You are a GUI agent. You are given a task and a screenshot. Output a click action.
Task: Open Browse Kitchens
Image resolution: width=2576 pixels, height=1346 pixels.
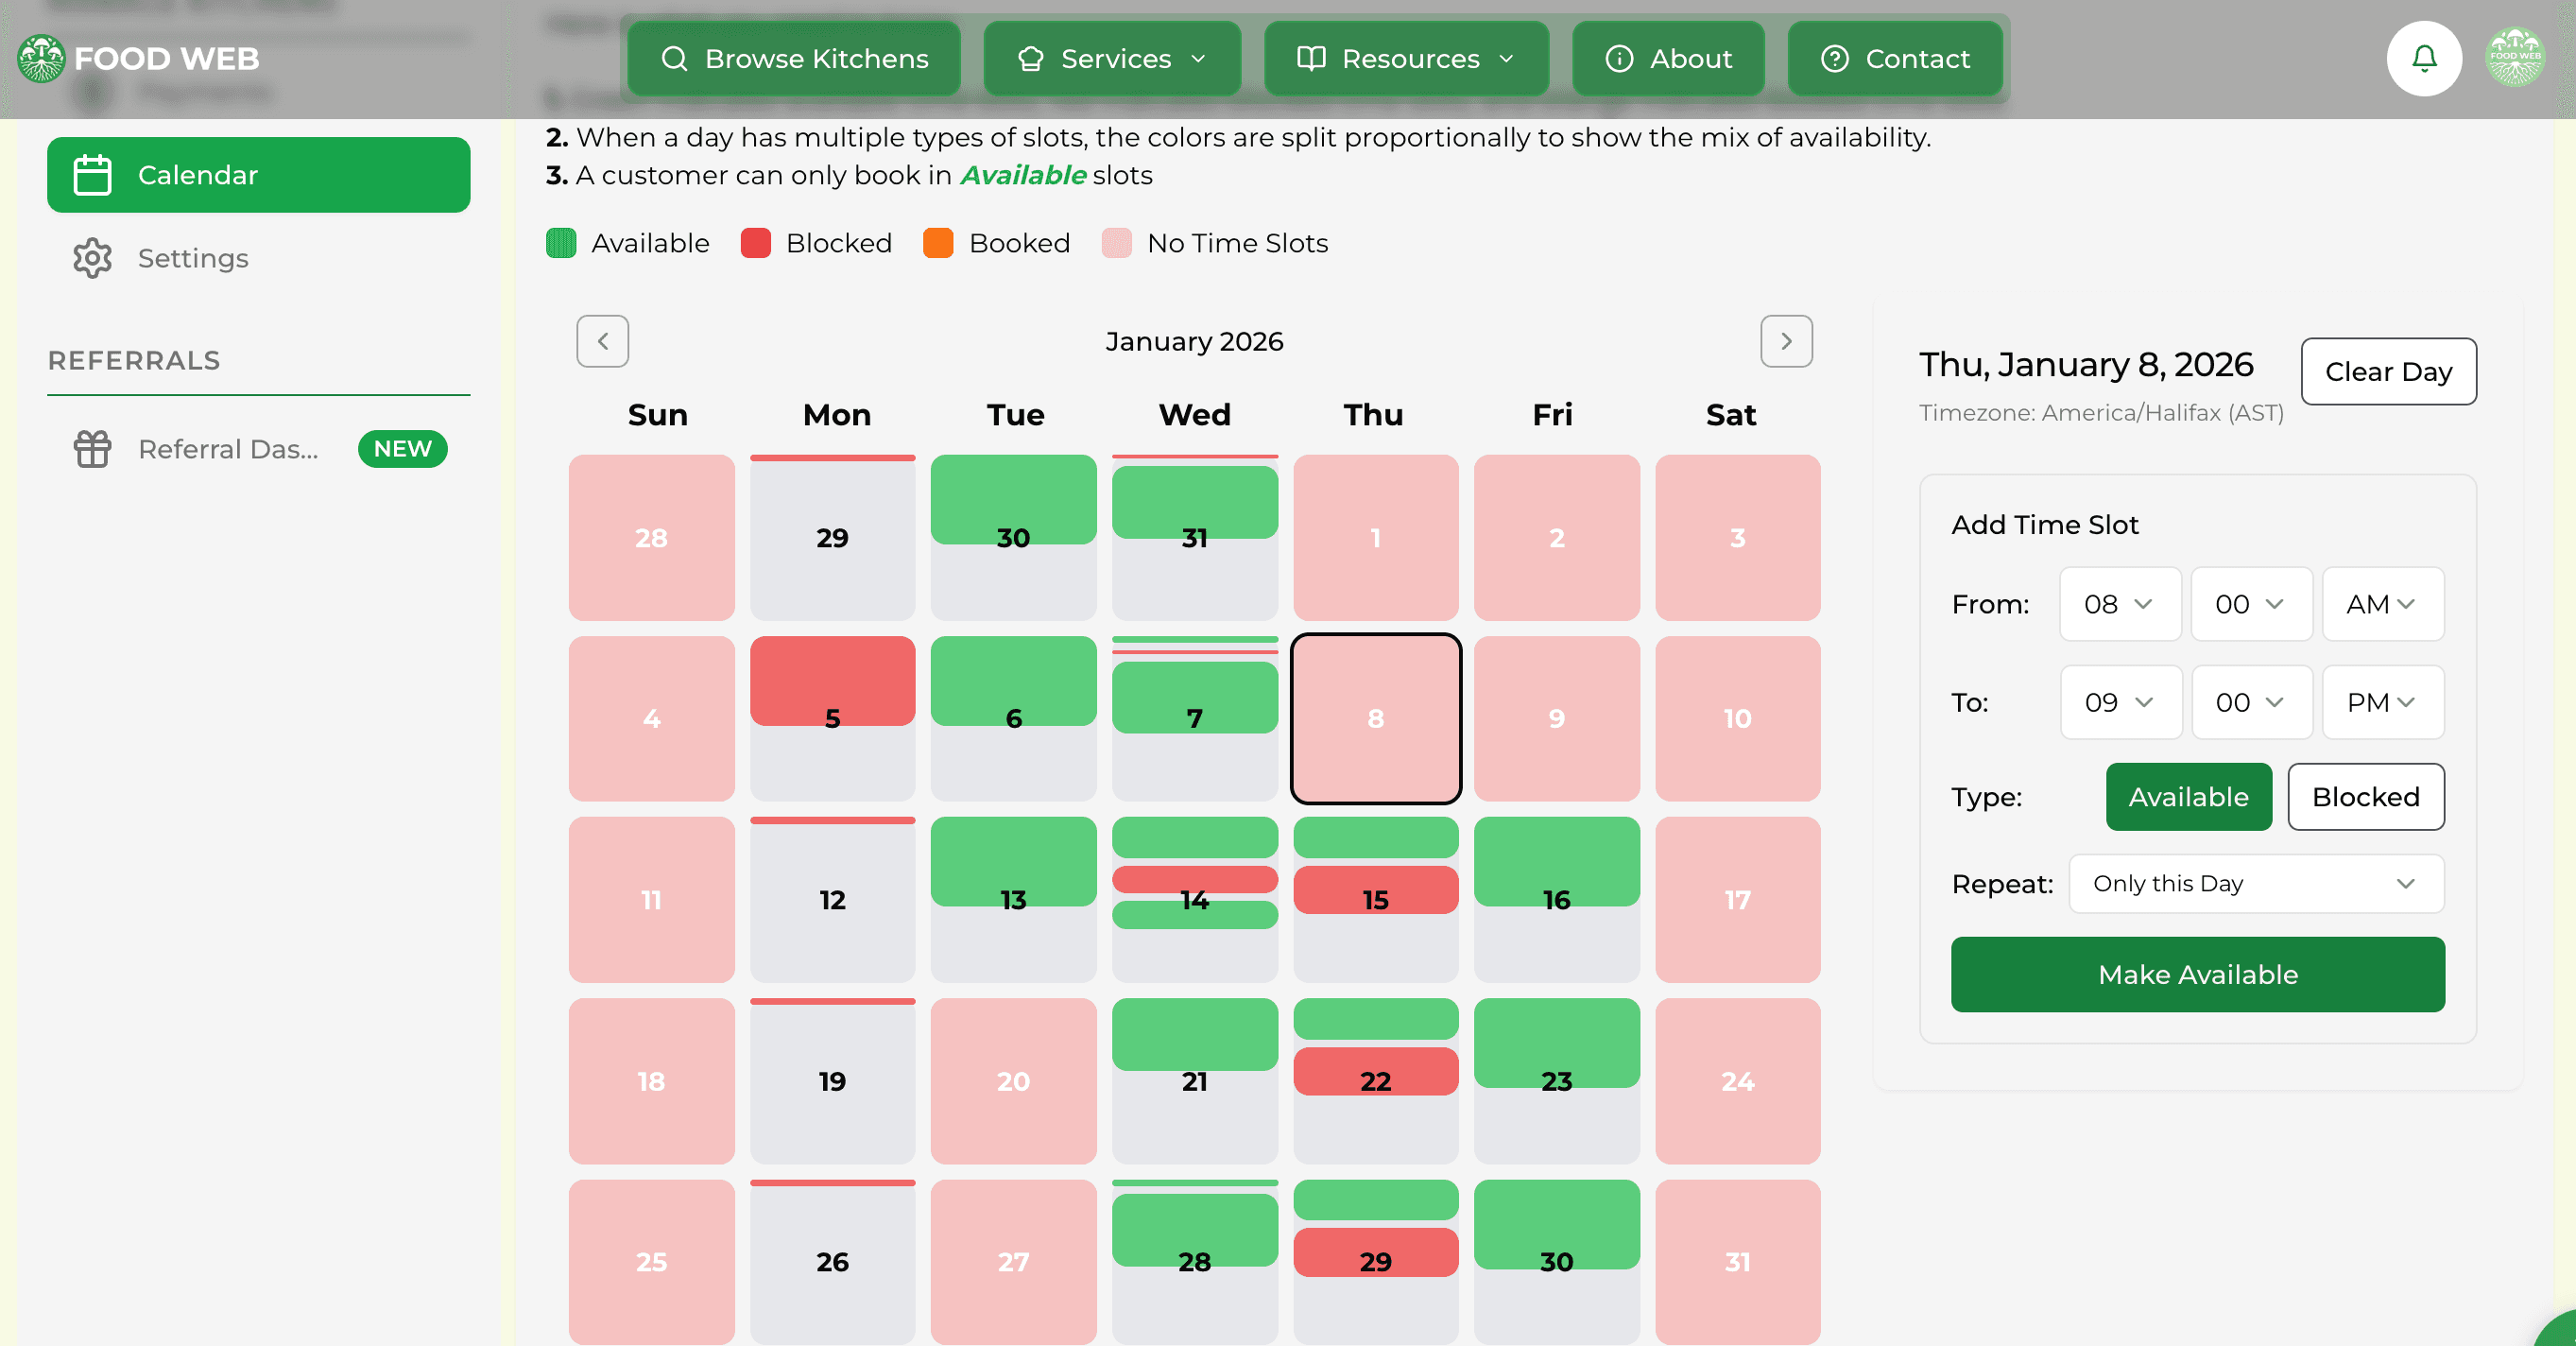point(793,59)
